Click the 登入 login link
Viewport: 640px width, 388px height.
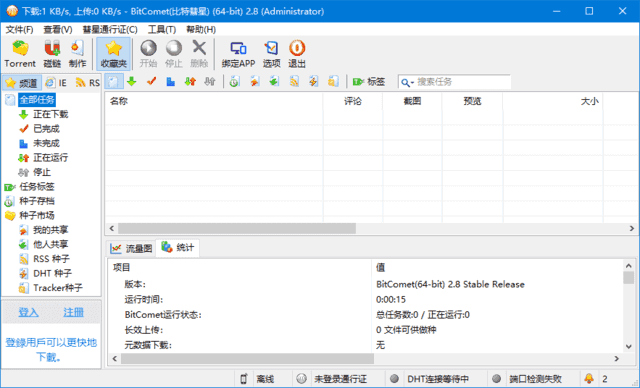[29, 312]
